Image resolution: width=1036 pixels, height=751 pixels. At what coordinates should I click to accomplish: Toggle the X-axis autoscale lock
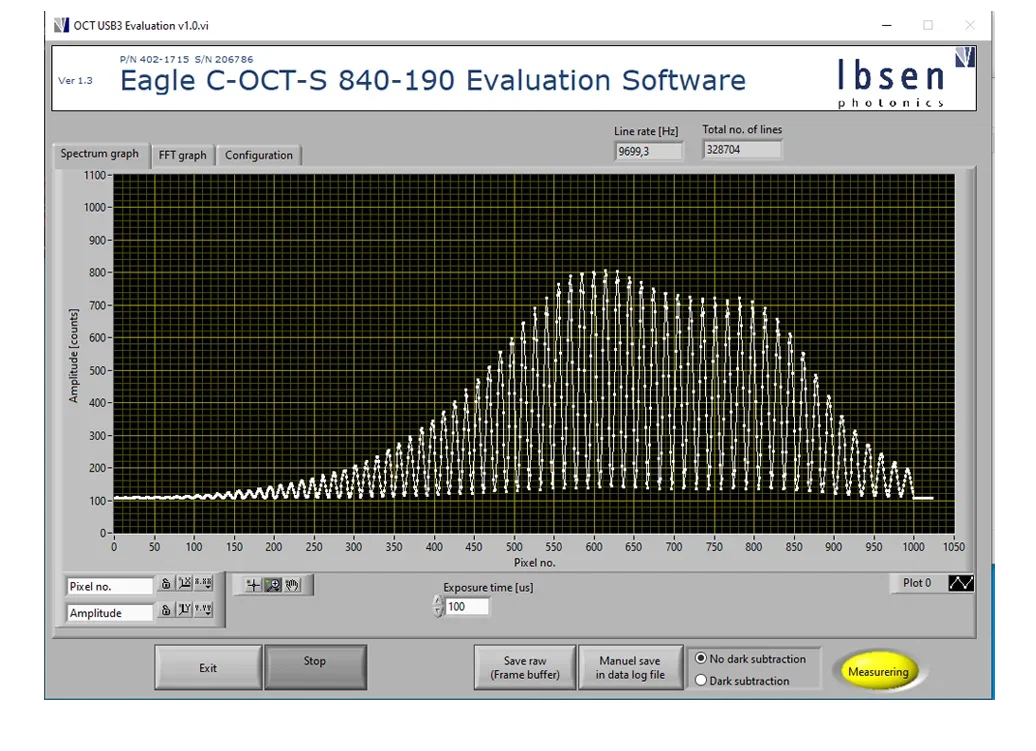click(167, 584)
